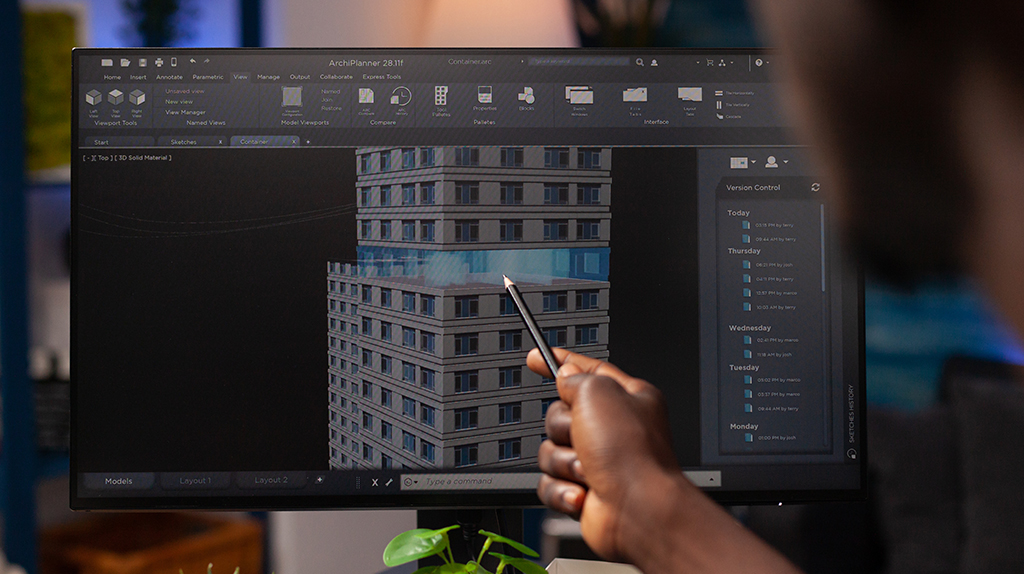Open the Blocks palette
Image resolution: width=1024 pixels, height=574 pixels.
tap(526, 95)
